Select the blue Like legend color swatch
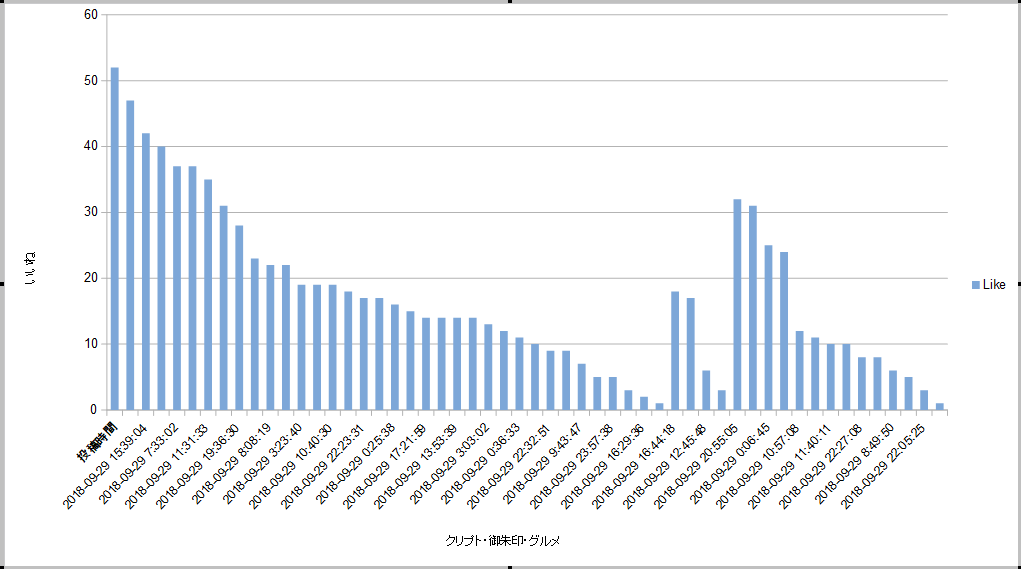Image resolution: width=1021 pixels, height=569 pixels. coord(976,285)
